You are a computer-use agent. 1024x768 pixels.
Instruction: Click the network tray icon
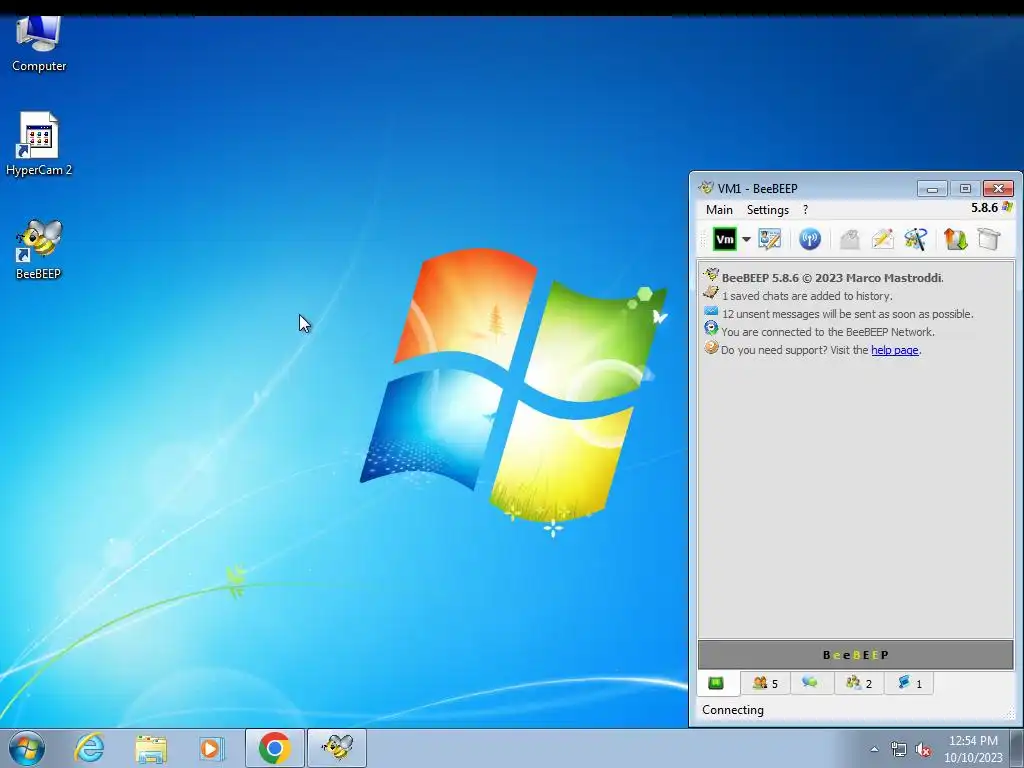[x=899, y=750]
